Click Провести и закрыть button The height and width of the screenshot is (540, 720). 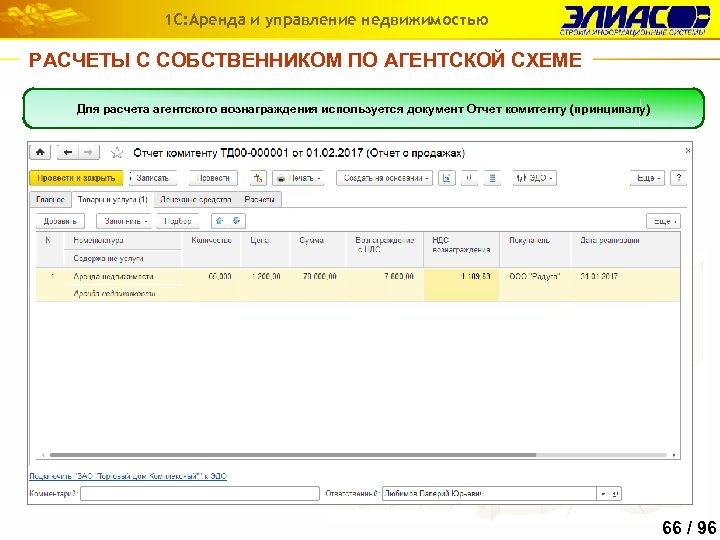76,178
